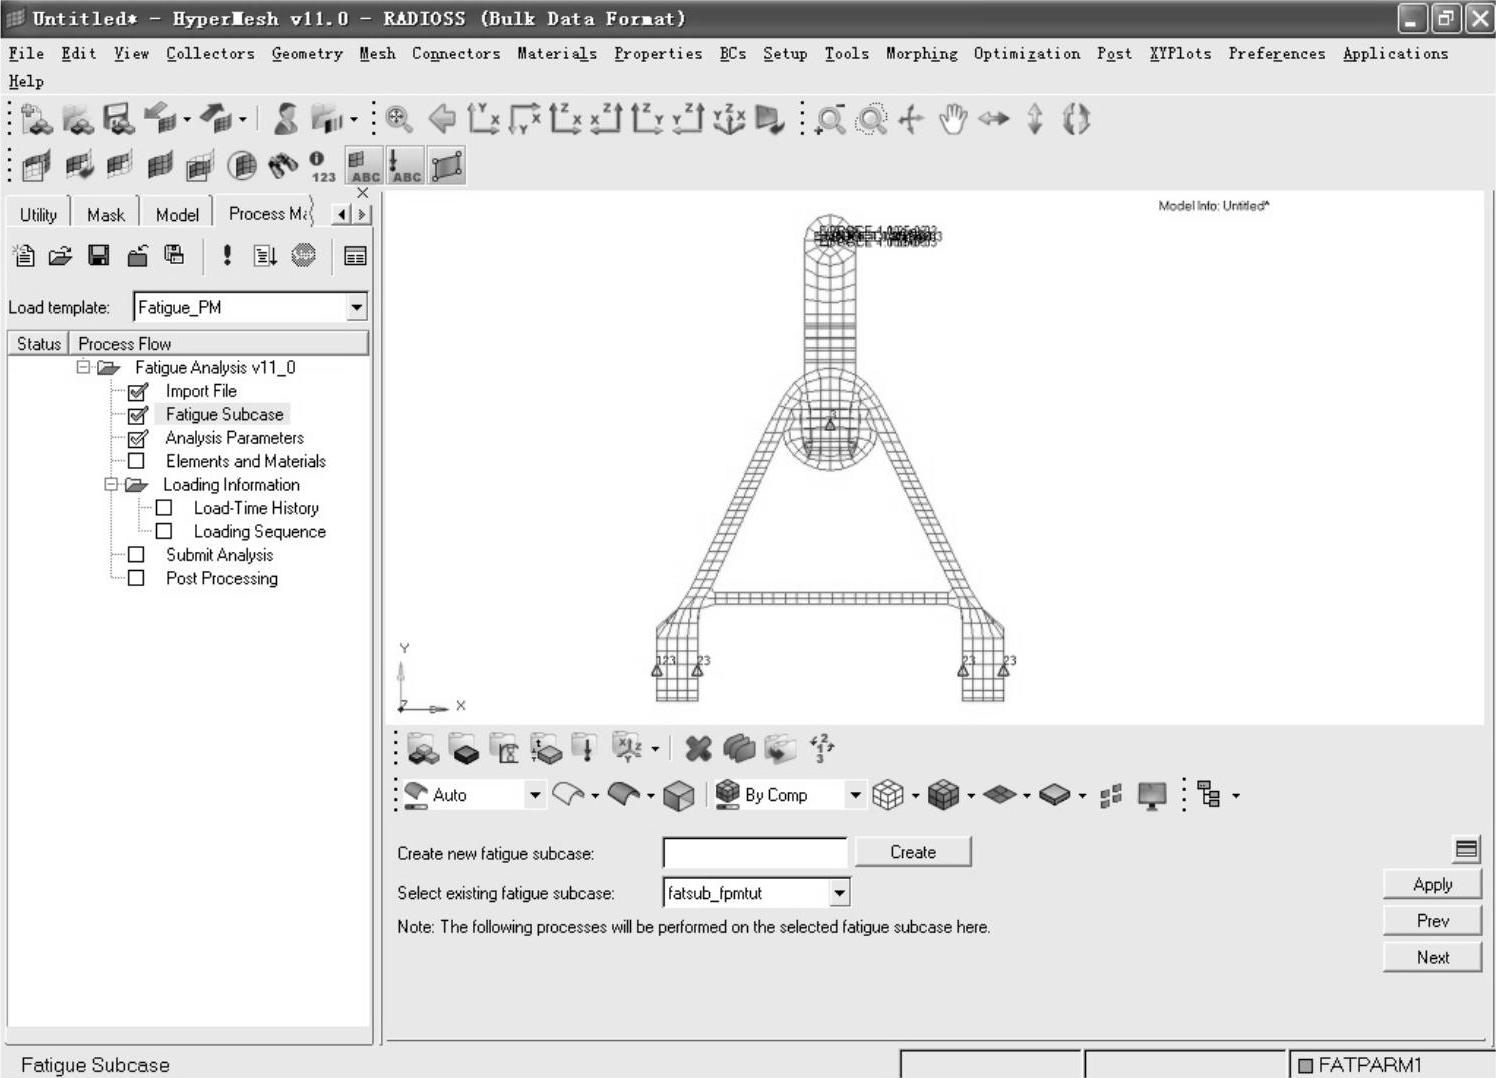This screenshot has height=1078, width=1496.
Task: Click the Next button
Action: [1432, 957]
